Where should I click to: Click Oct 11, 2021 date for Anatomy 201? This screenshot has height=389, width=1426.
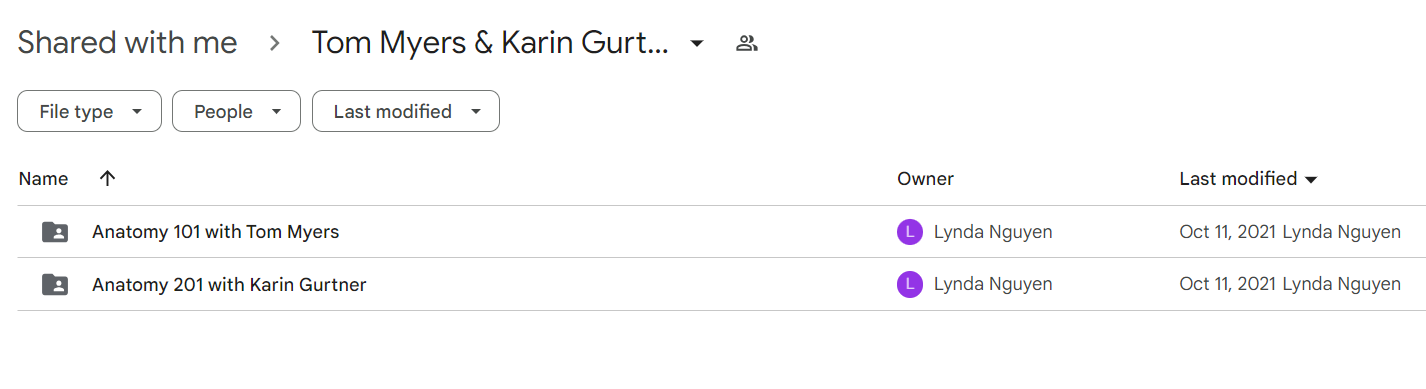click(x=1228, y=285)
